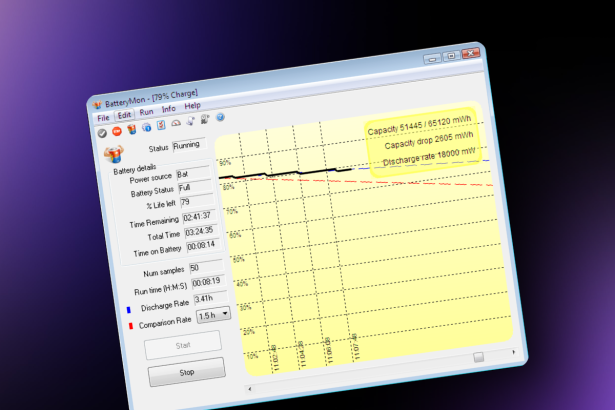Click the Num samples field showing 50
The width and height of the screenshot is (615, 410).
(206, 267)
